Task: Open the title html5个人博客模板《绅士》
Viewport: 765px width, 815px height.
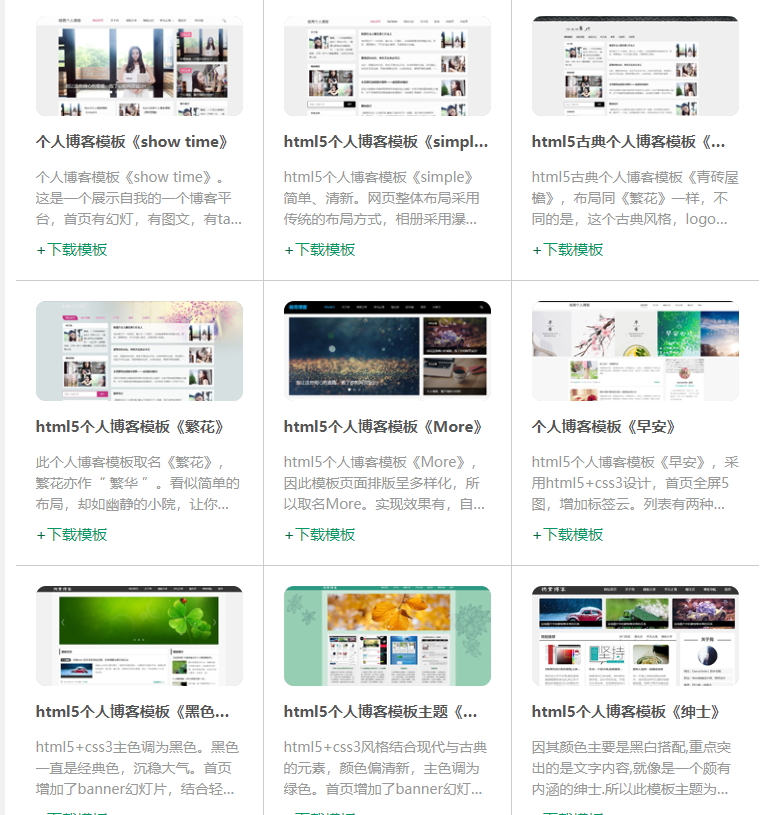Action: pos(626,712)
